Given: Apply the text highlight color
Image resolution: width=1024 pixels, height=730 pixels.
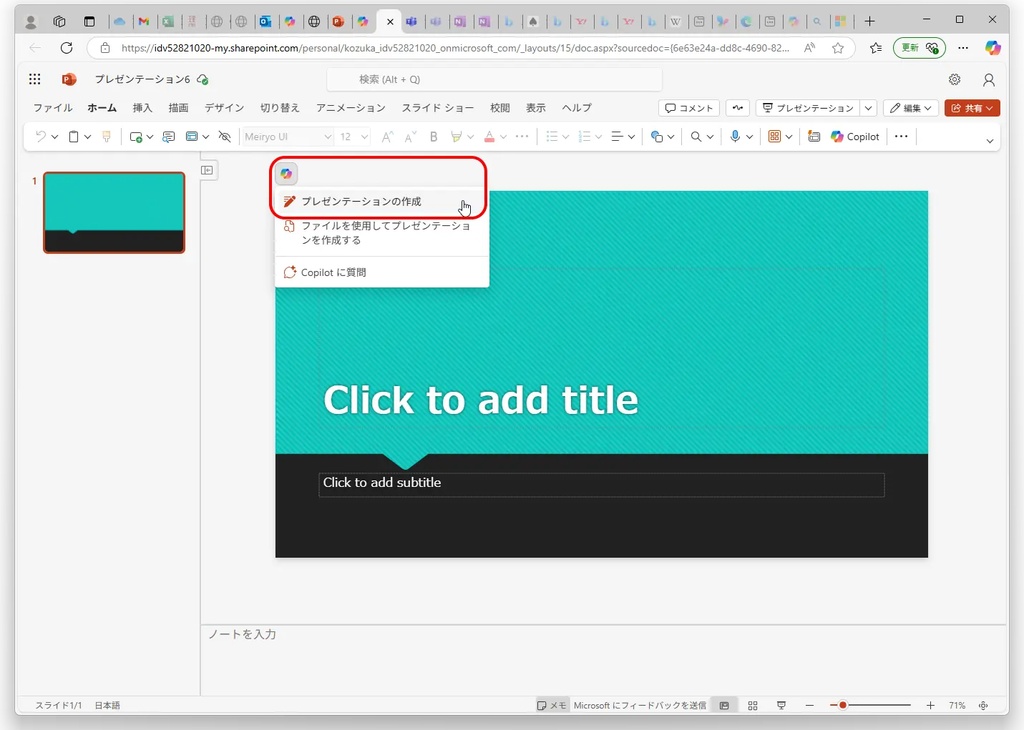Looking at the screenshot, I should click(x=456, y=136).
